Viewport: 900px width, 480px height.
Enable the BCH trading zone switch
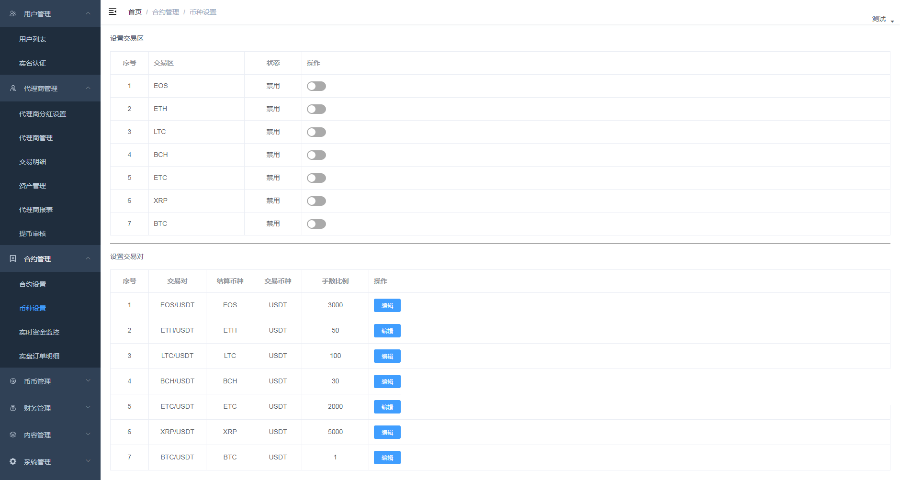pos(316,155)
